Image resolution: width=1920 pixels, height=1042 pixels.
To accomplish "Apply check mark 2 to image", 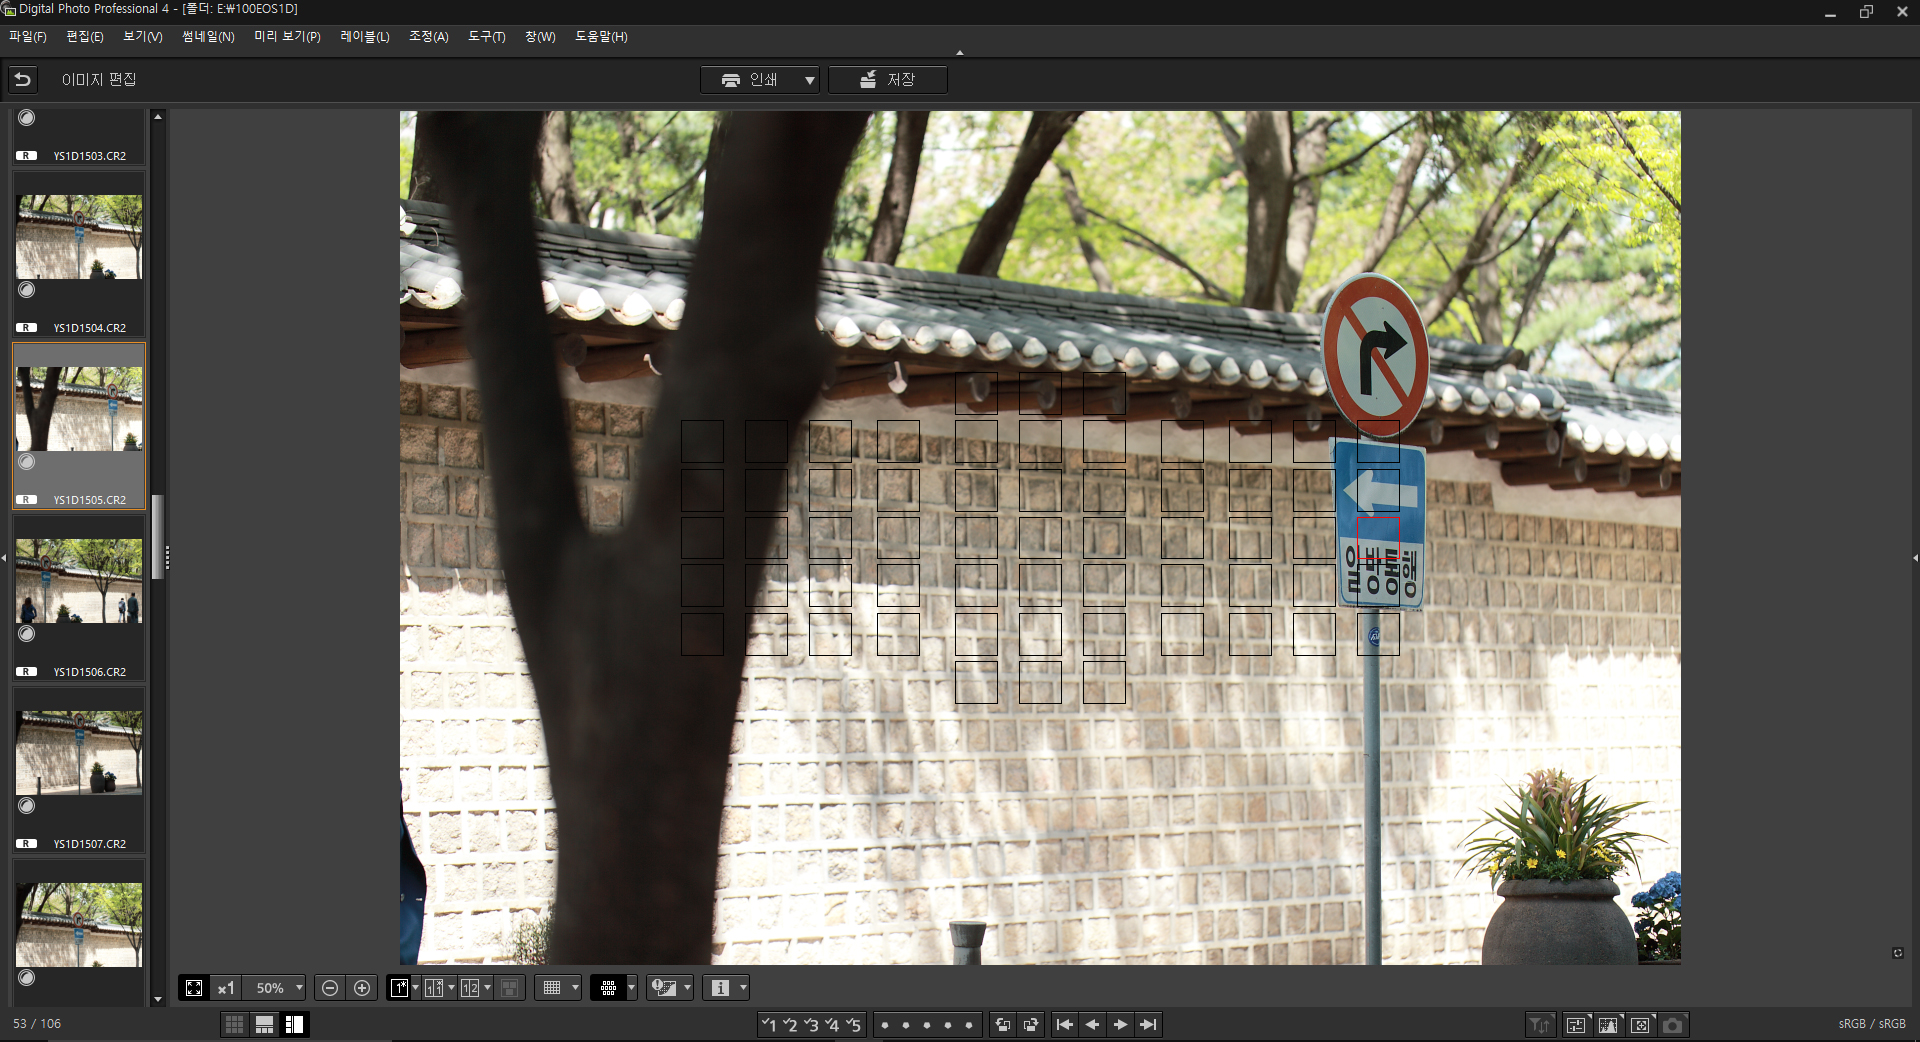I will [790, 1024].
